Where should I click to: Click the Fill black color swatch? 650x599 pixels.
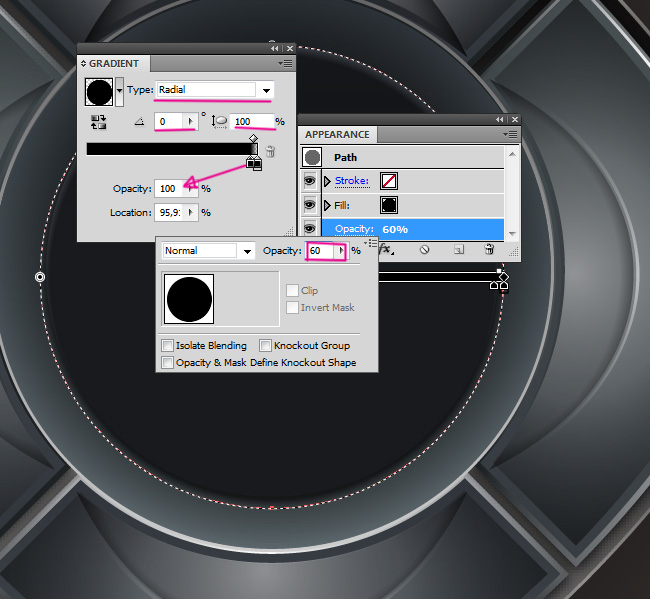point(389,205)
